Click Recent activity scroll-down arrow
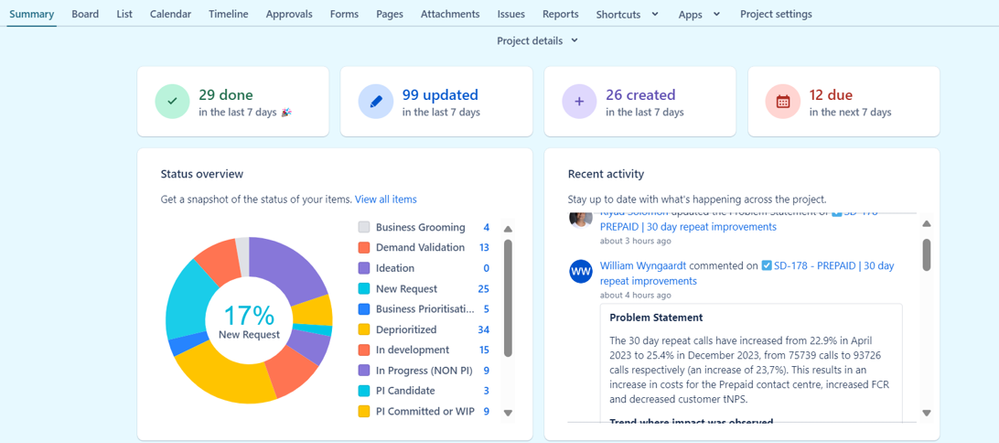Viewport: 999px width, 443px height. 926,413
